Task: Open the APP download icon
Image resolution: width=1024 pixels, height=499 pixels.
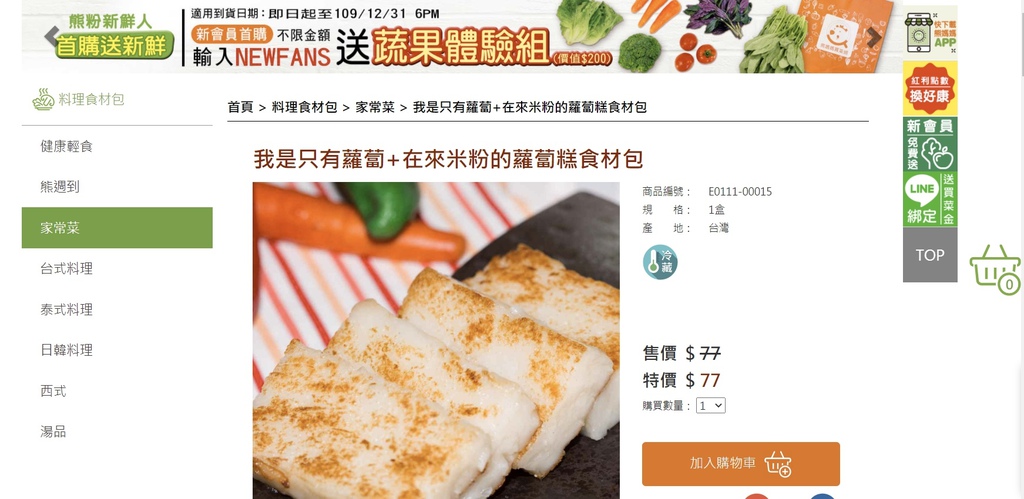Action: pos(930,32)
